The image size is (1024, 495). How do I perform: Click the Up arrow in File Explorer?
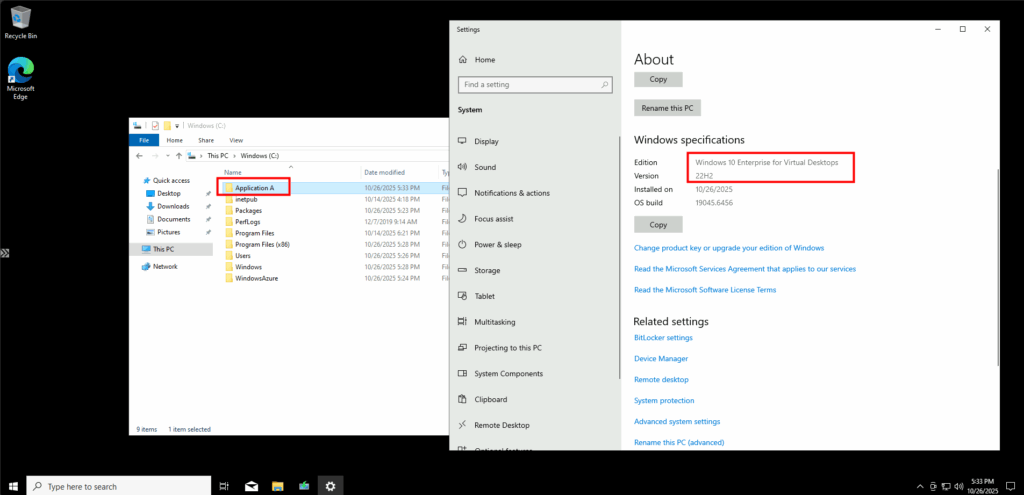pos(178,156)
